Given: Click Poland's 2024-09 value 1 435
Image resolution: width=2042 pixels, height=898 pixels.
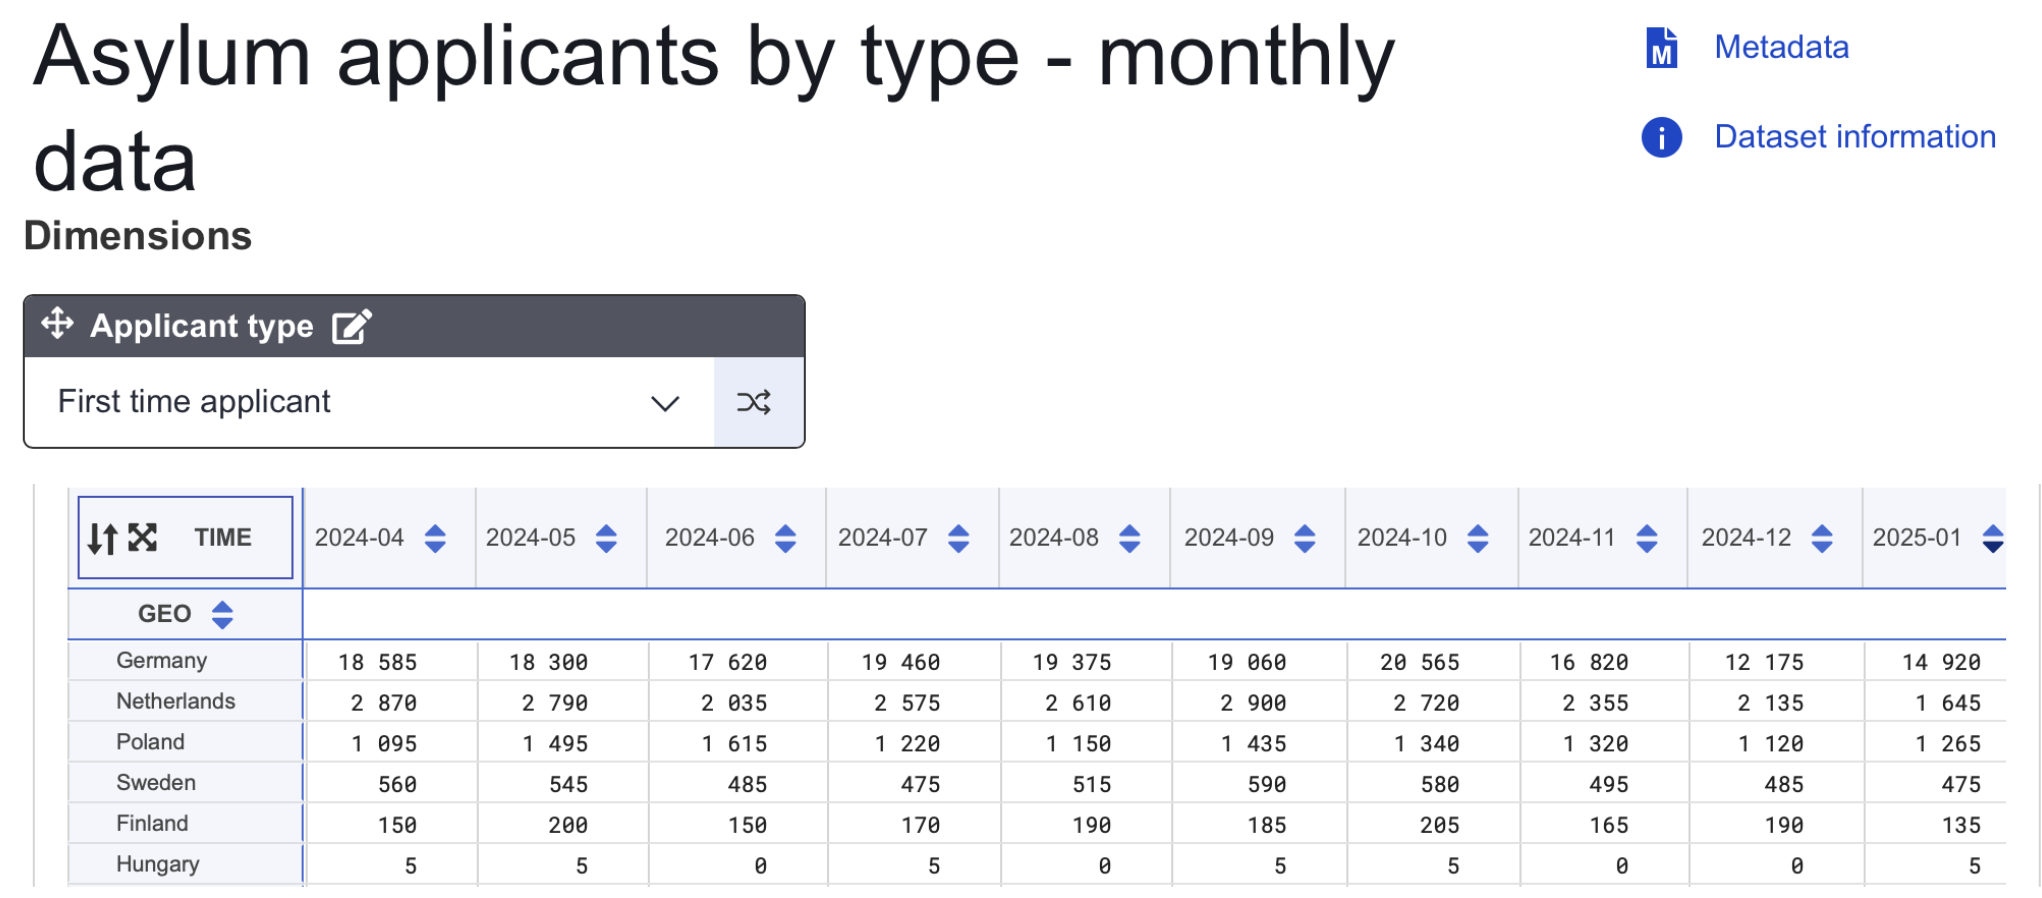Looking at the screenshot, I should point(1253,744).
